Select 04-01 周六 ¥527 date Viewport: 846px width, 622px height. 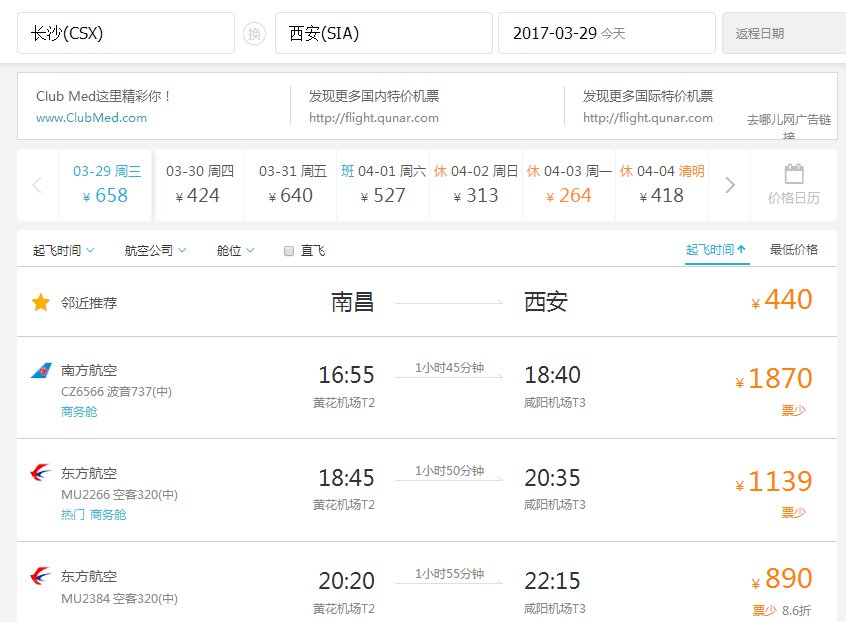click(x=384, y=184)
